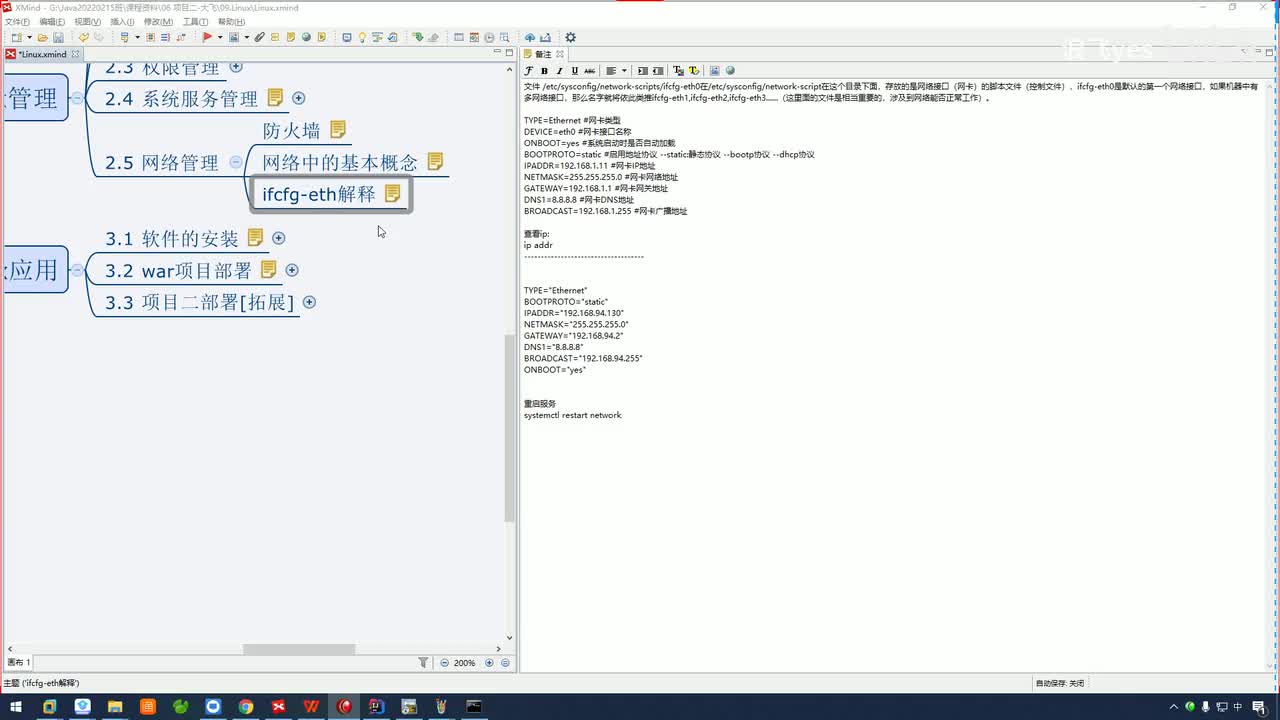Open the 修改 menu
The width and height of the screenshot is (1280, 720).
(158, 22)
